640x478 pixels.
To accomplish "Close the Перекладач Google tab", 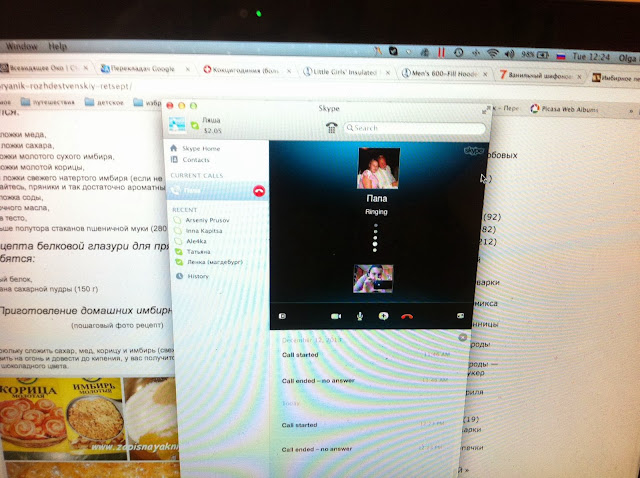I will tap(188, 69).
